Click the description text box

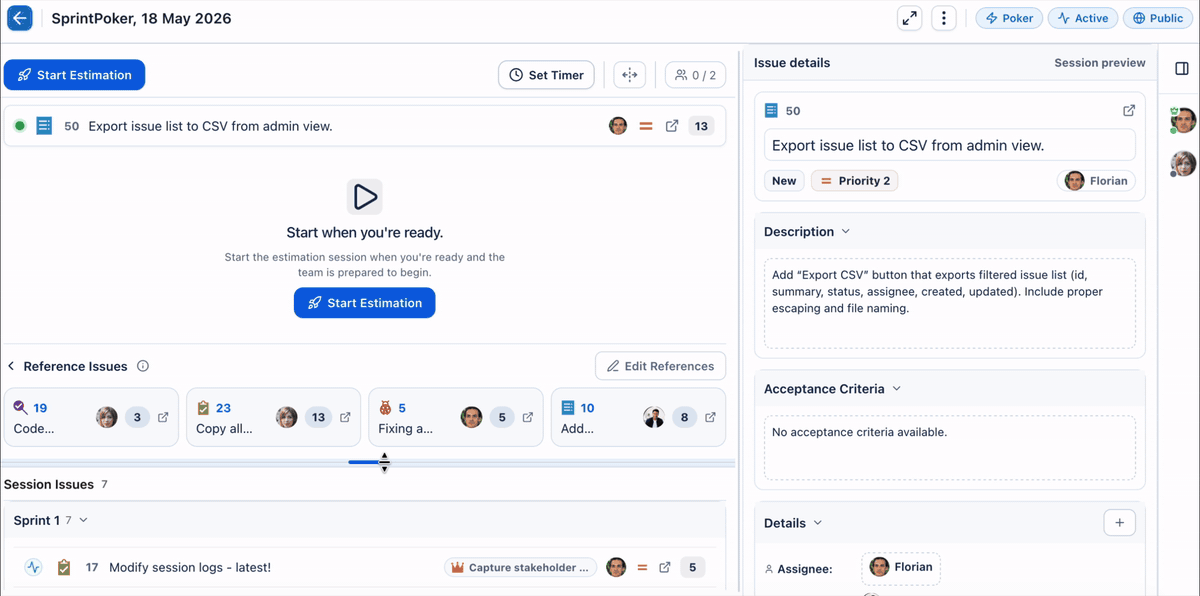tap(950, 303)
